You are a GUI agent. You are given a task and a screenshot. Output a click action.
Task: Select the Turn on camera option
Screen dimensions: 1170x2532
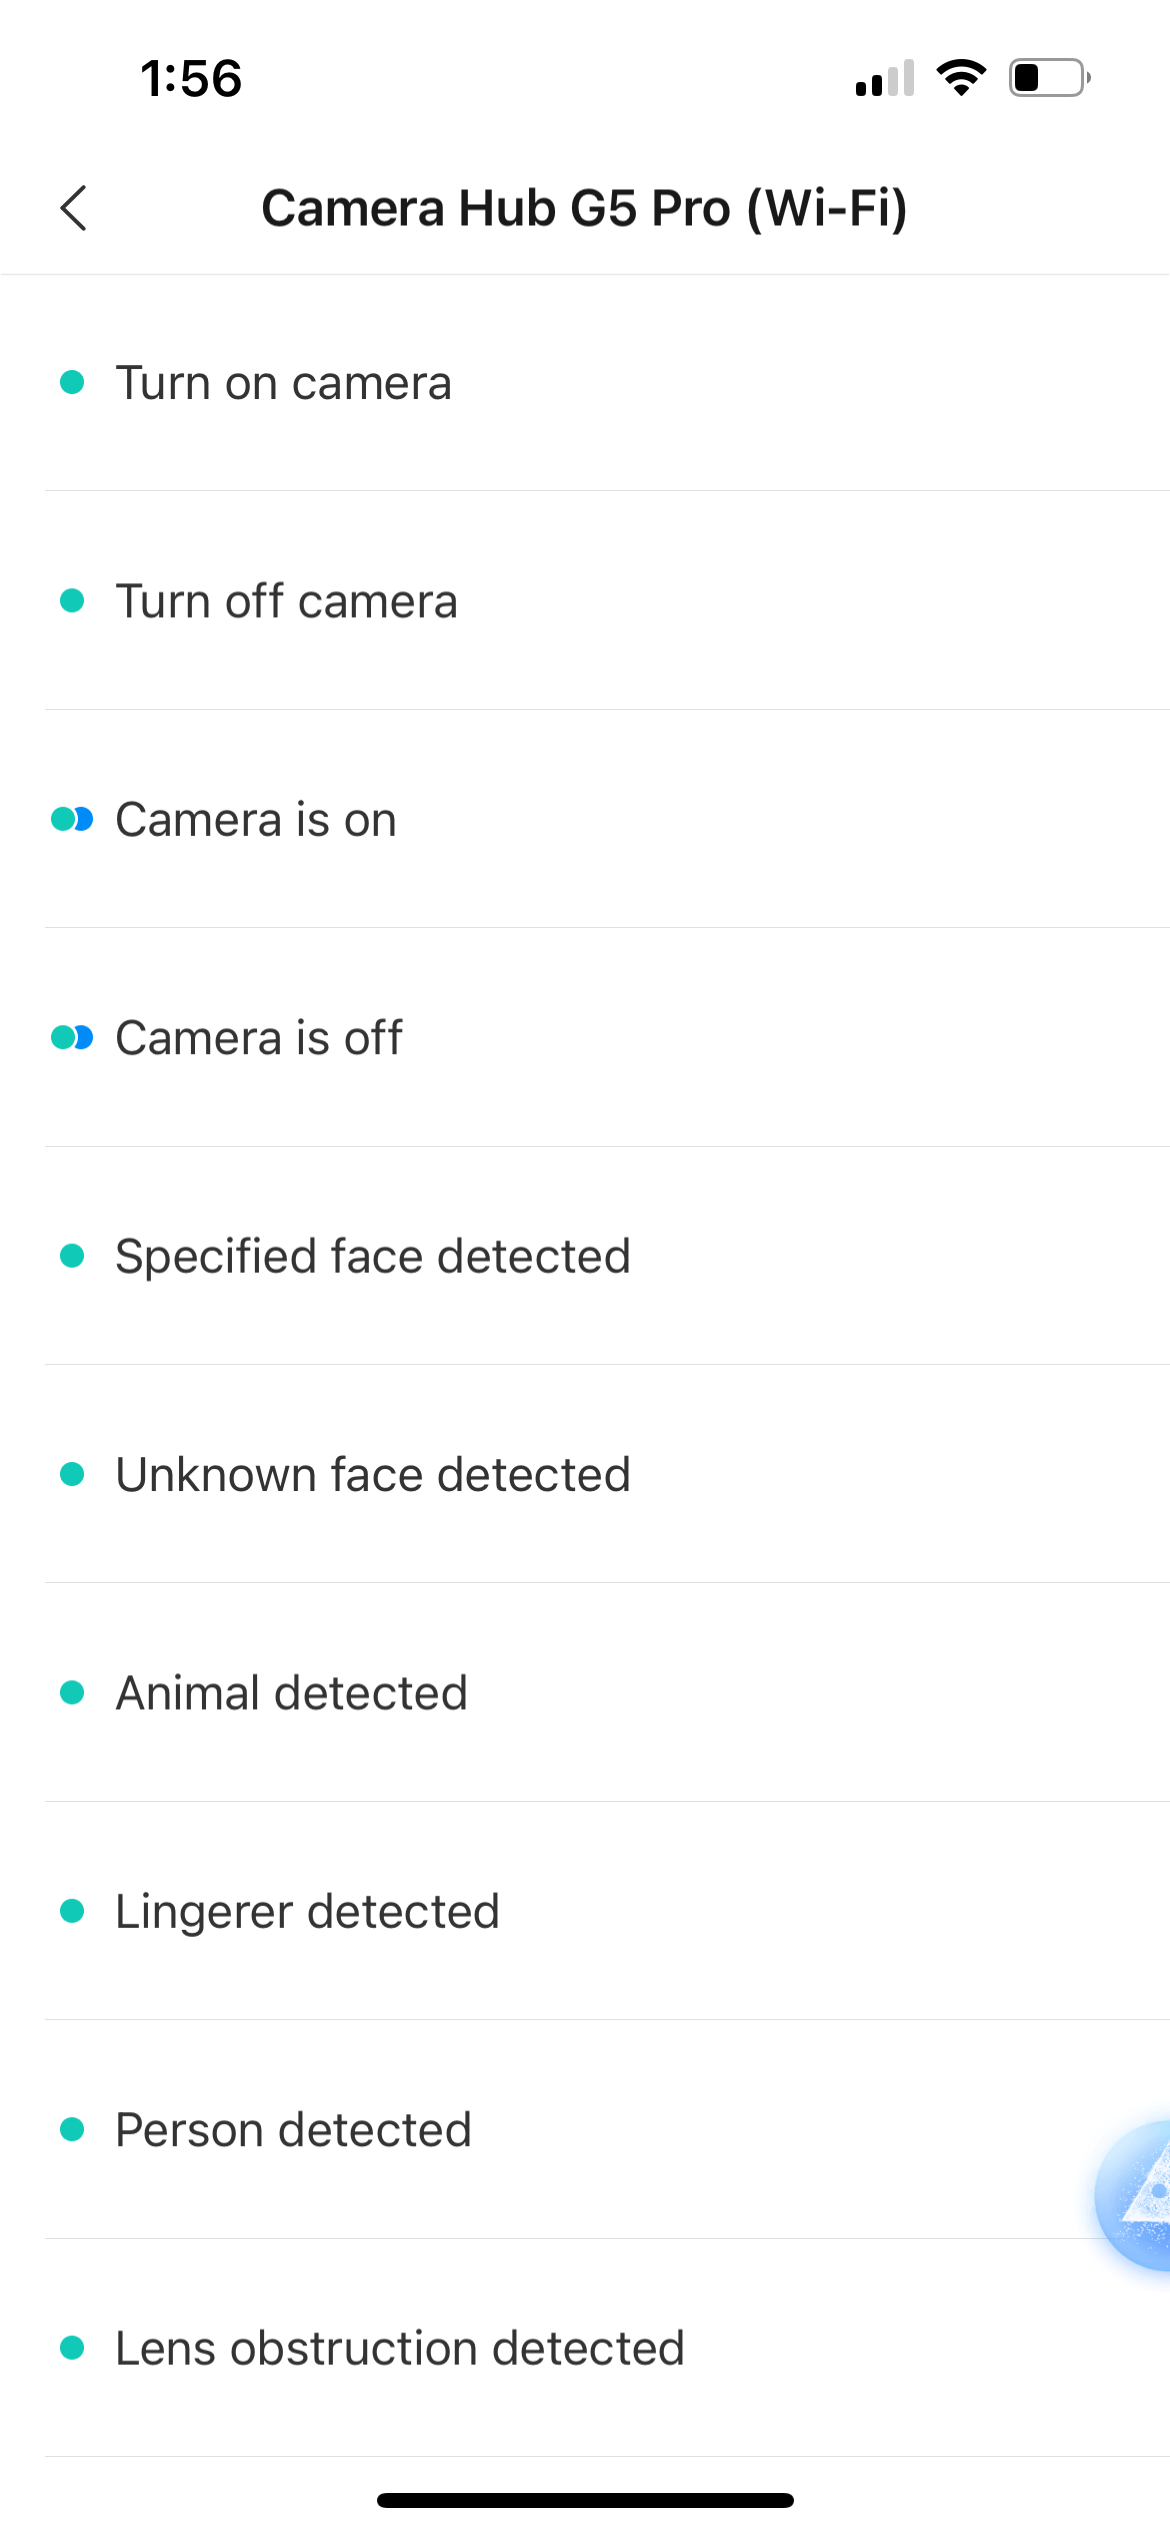284,383
